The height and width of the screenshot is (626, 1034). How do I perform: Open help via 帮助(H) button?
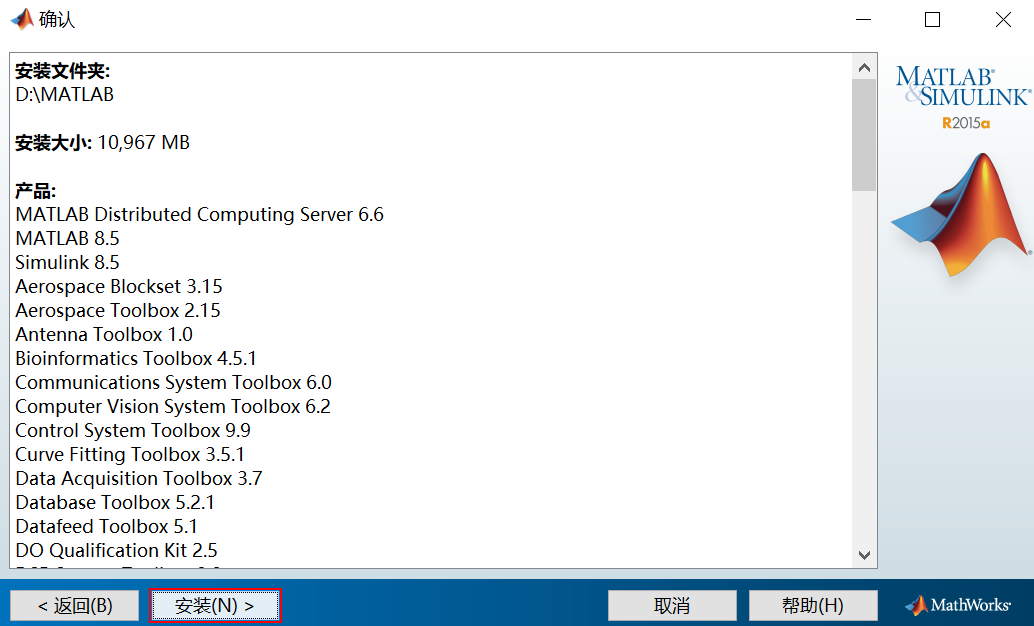tap(813, 606)
